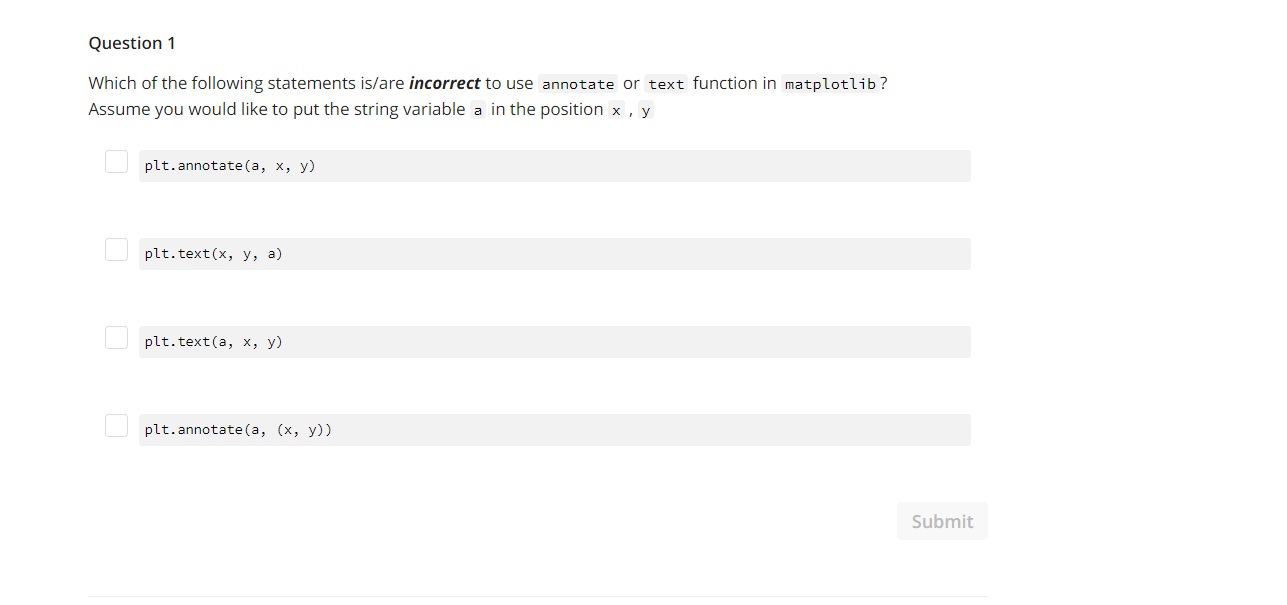Click the inline code variable y in the question

pyautogui.click(x=646, y=110)
